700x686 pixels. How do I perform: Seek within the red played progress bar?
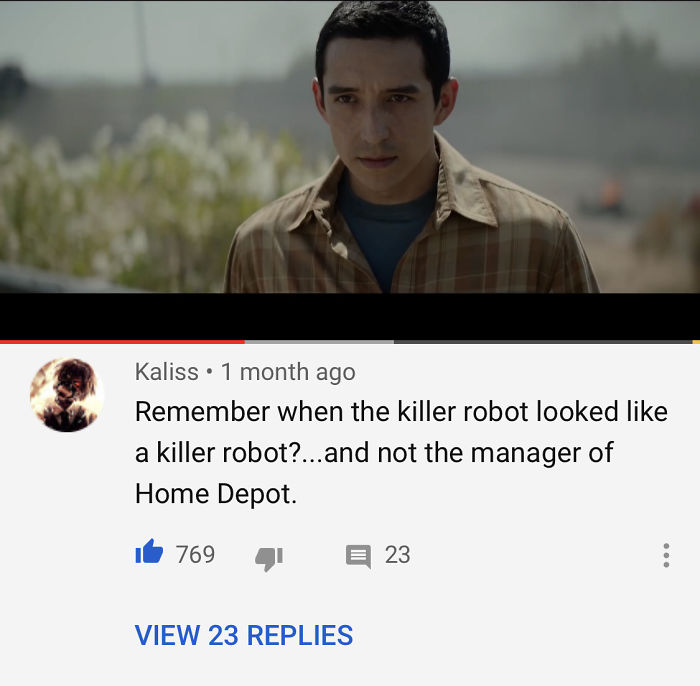pyautogui.click(x=122, y=342)
